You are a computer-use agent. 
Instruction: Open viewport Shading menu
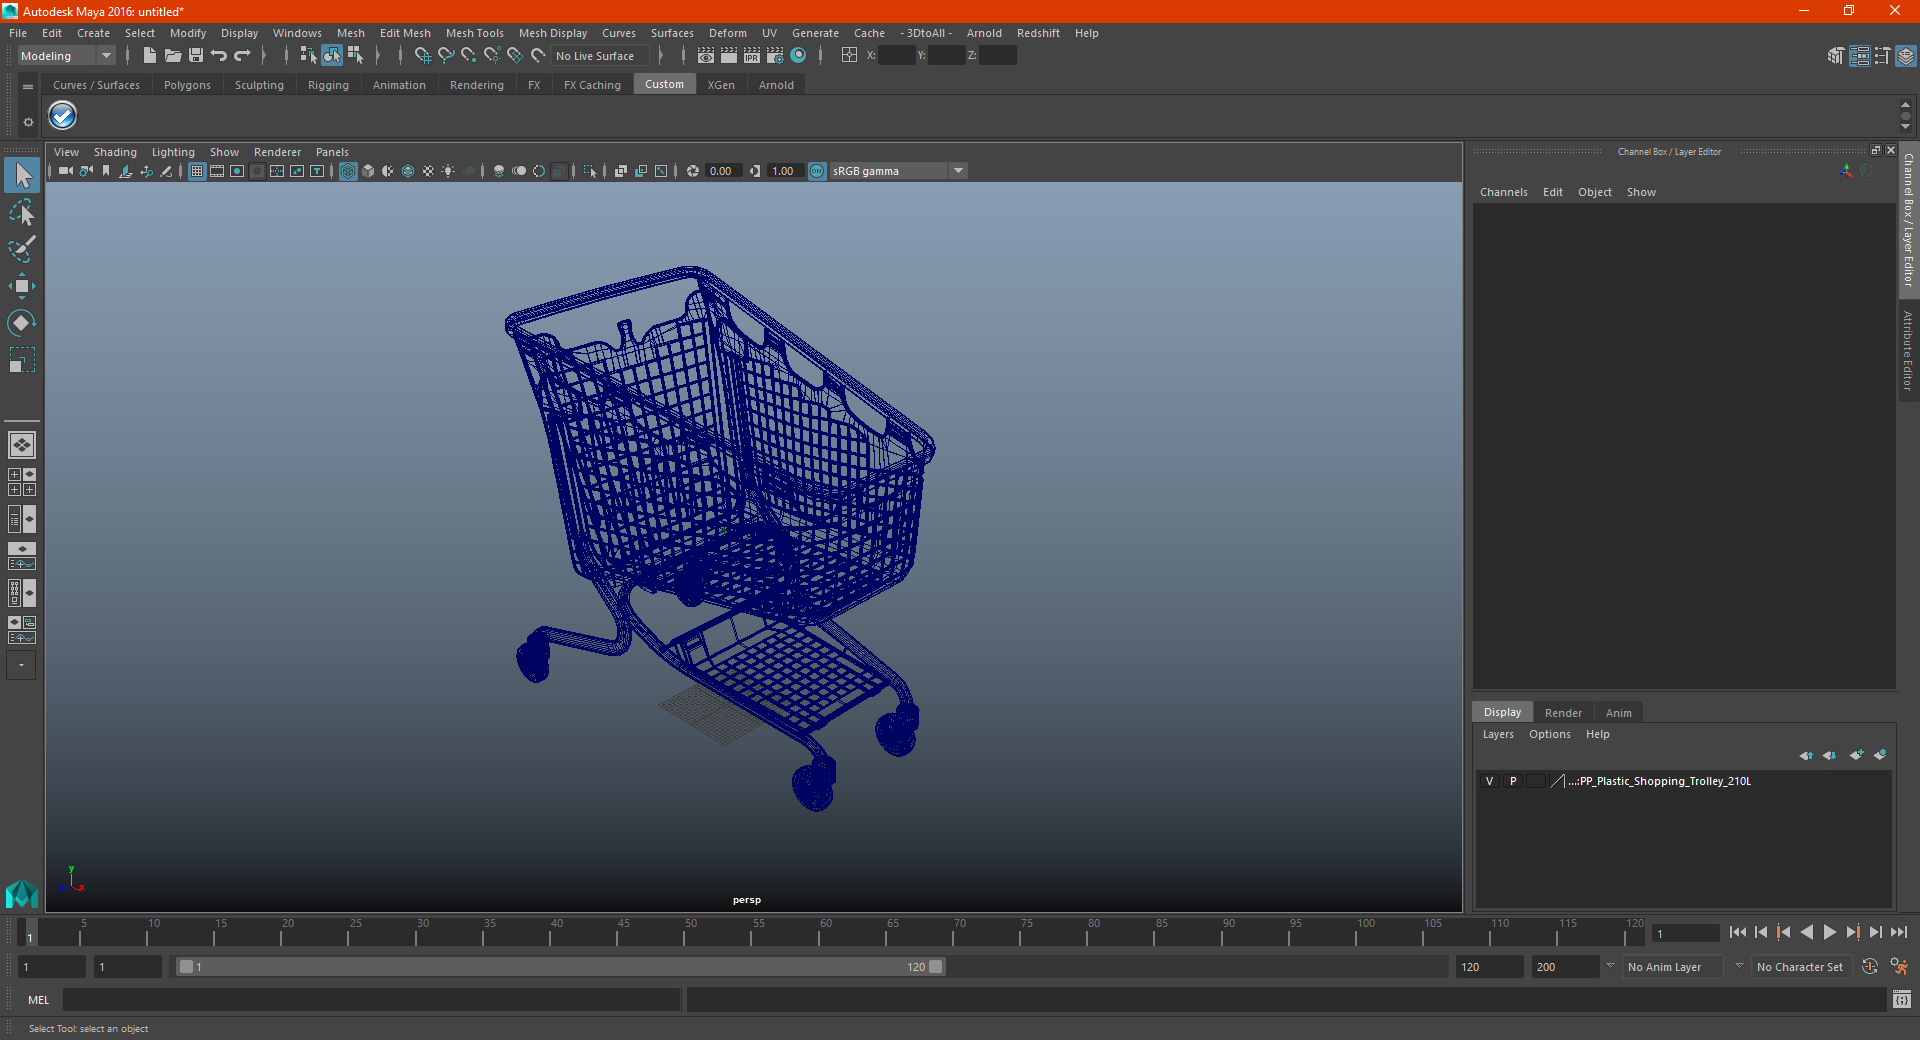(x=115, y=152)
